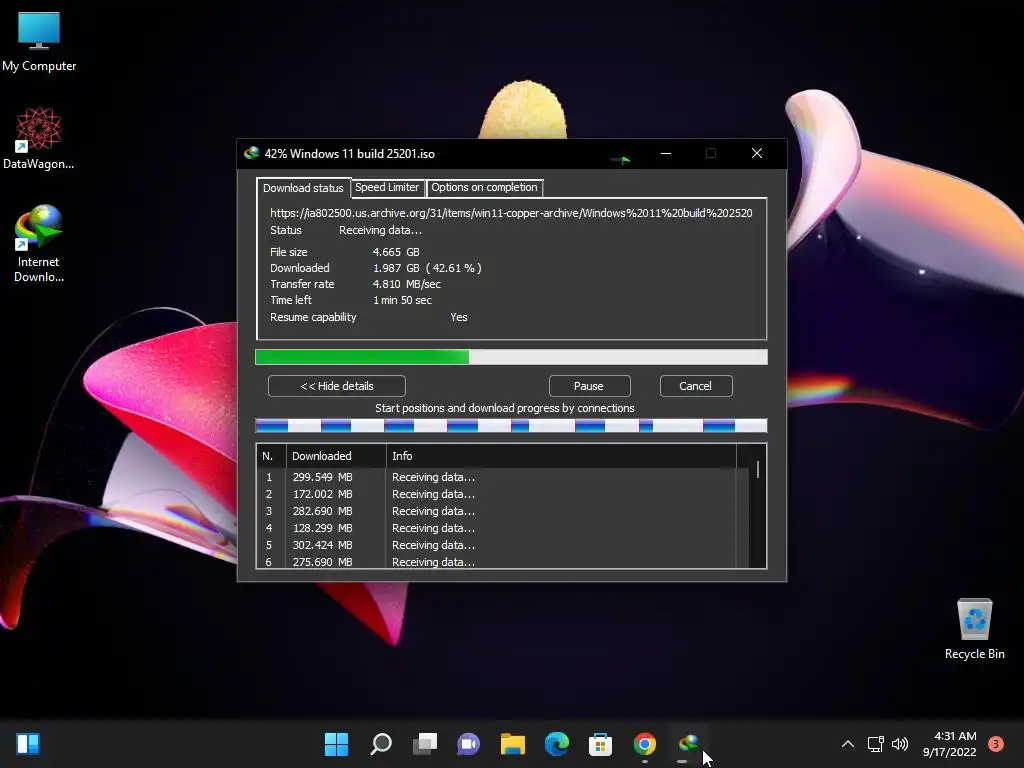Image resolution: width=1024 pixels, height=768 pixels.
Task: Close the IDM download window
Action: click(757, 153)
